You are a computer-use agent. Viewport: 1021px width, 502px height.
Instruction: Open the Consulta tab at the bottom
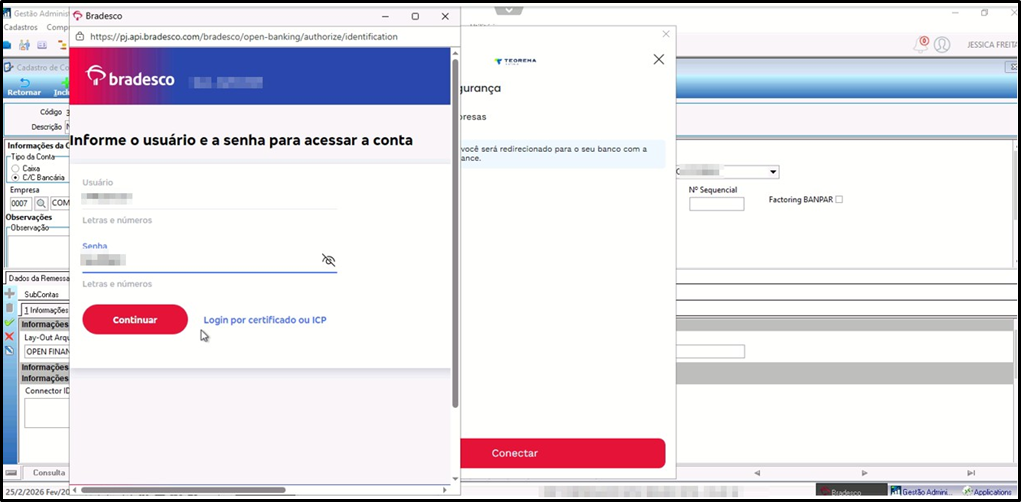[x=49, y=472]
